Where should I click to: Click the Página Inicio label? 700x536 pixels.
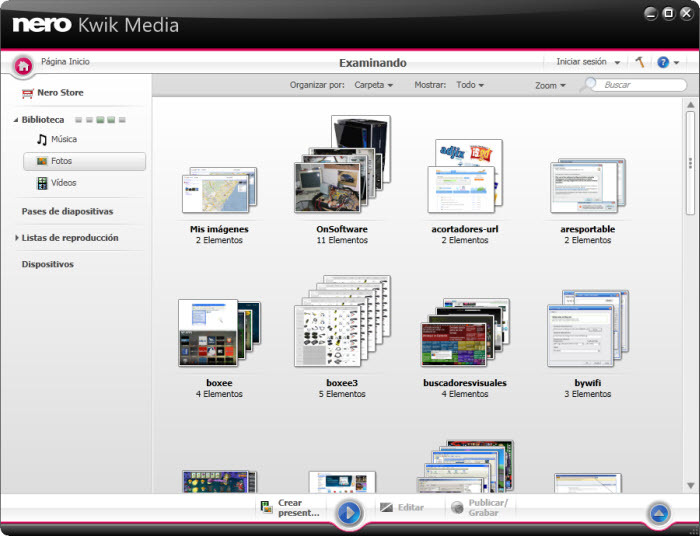coord(65,62)
